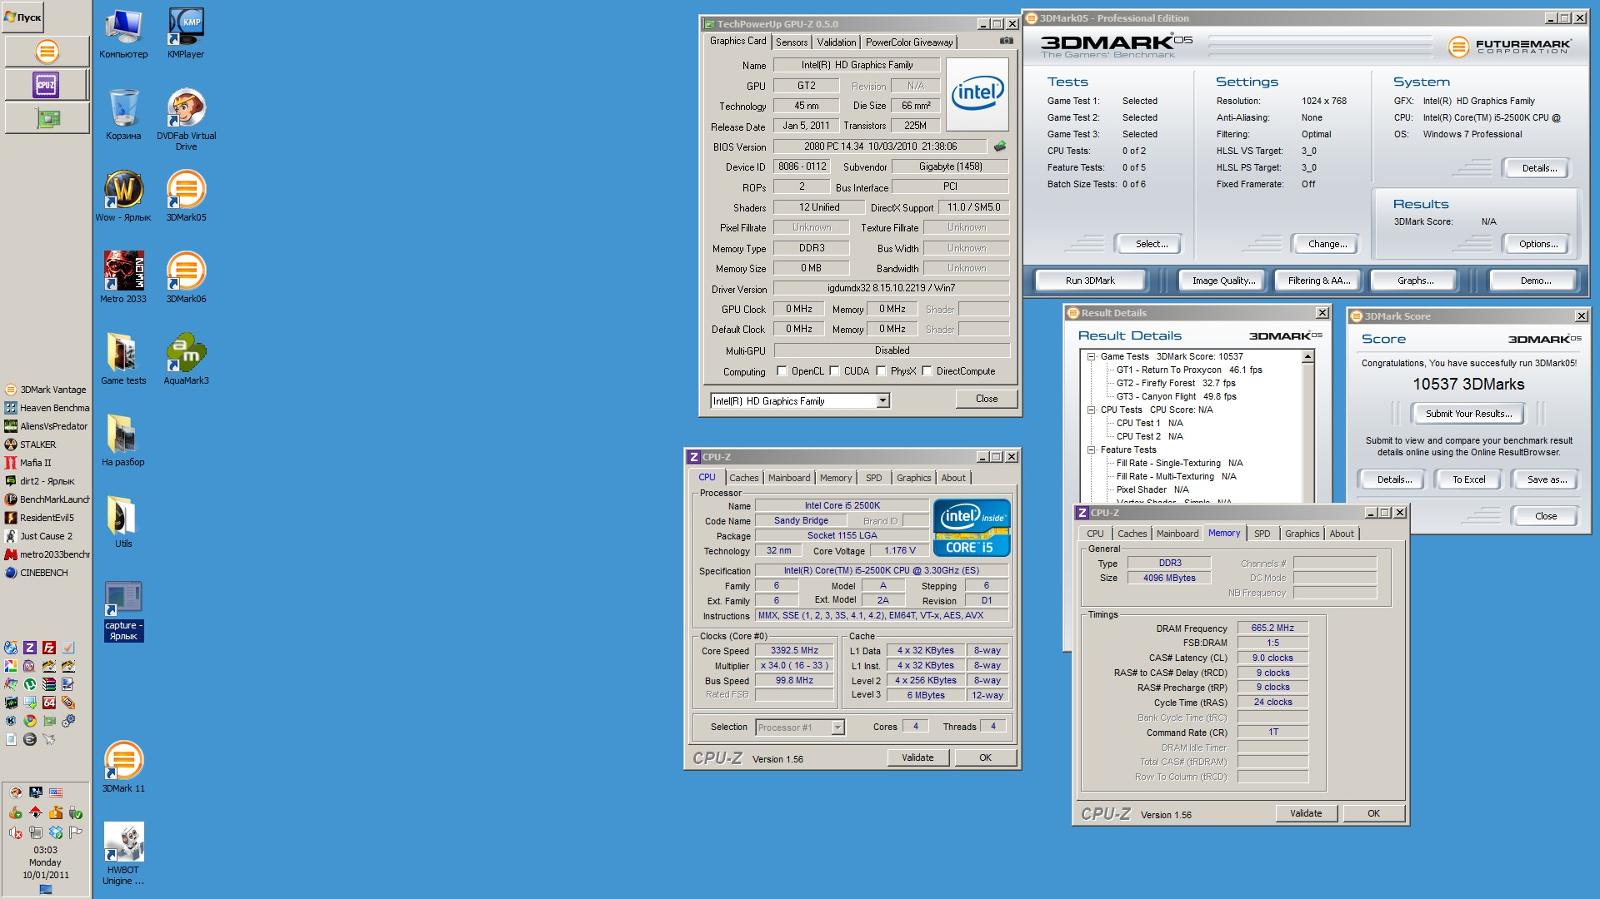1600x899 pixels.
Task: Launch the capture shortcut icon
Action: coord(123,611)
